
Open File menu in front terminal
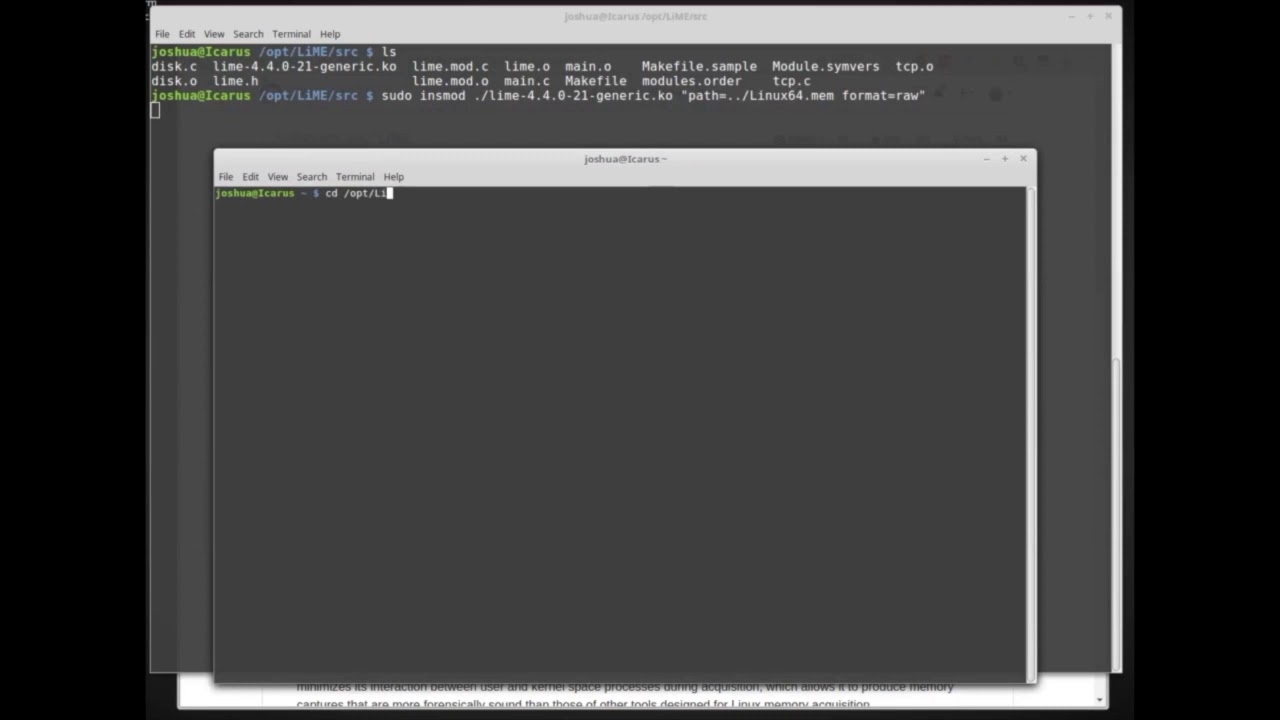(x=226, y=177)
